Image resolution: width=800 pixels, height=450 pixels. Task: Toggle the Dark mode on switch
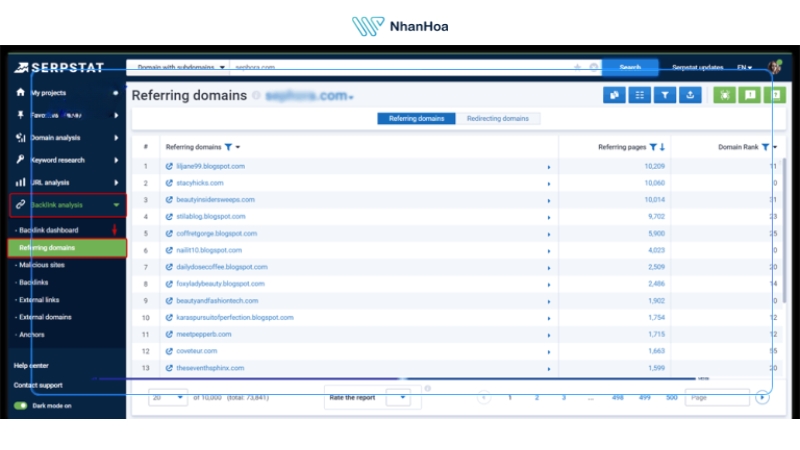20,406
